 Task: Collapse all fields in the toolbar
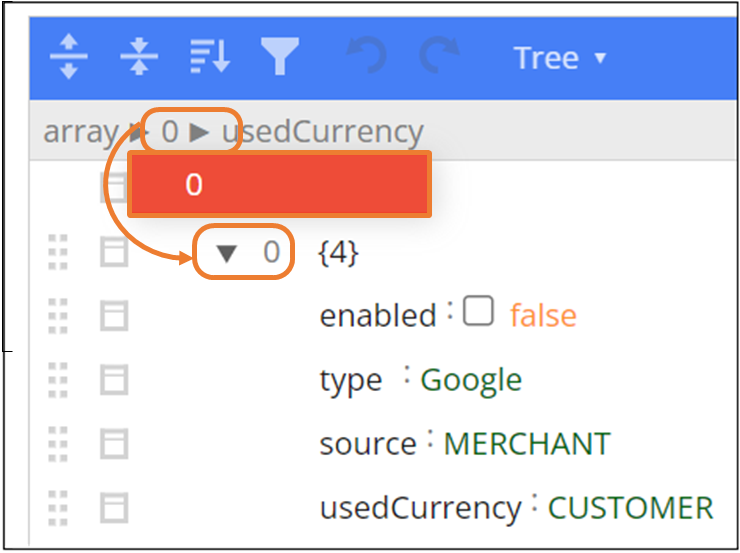(x=139, y=57)
